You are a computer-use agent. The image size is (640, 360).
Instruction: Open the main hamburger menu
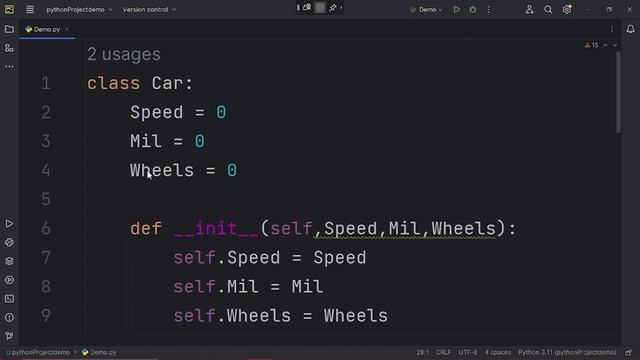[x=30, y=9]
